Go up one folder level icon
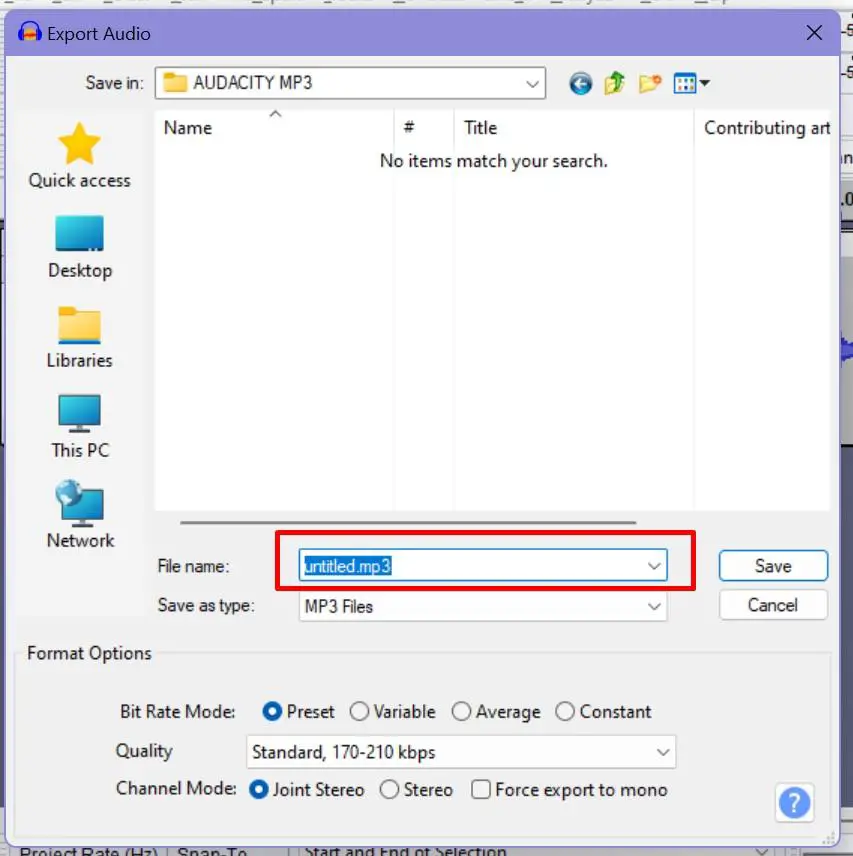Image resolution: width=853 pixels, height=856 pixels. tap(615, 83)
